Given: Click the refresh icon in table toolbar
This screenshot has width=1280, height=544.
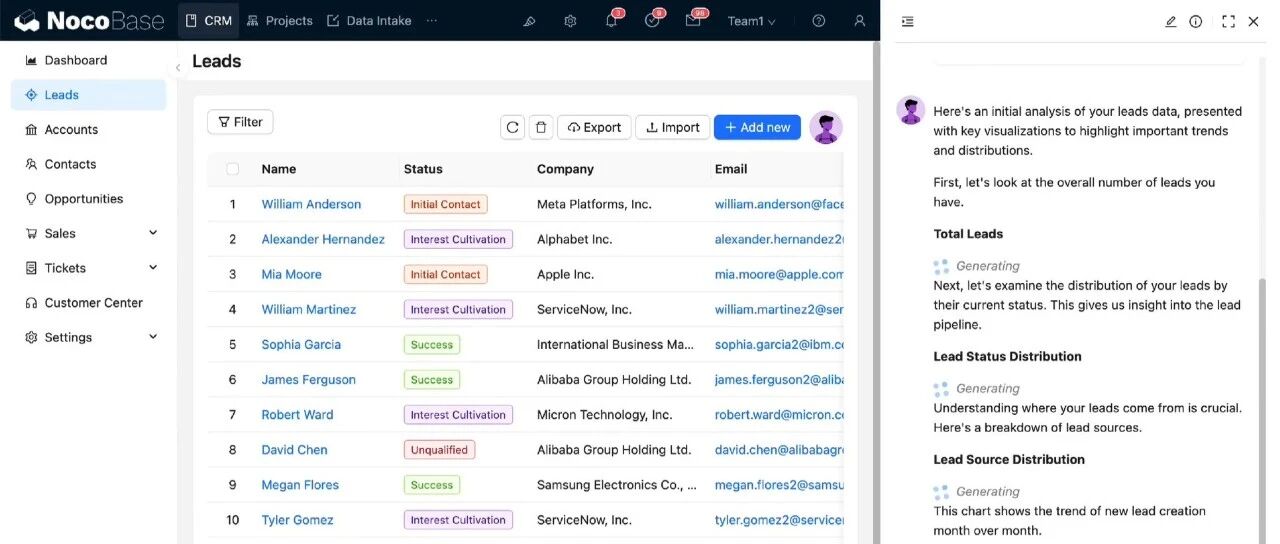Looking at the screenshot, I should [x=512, y=127].
